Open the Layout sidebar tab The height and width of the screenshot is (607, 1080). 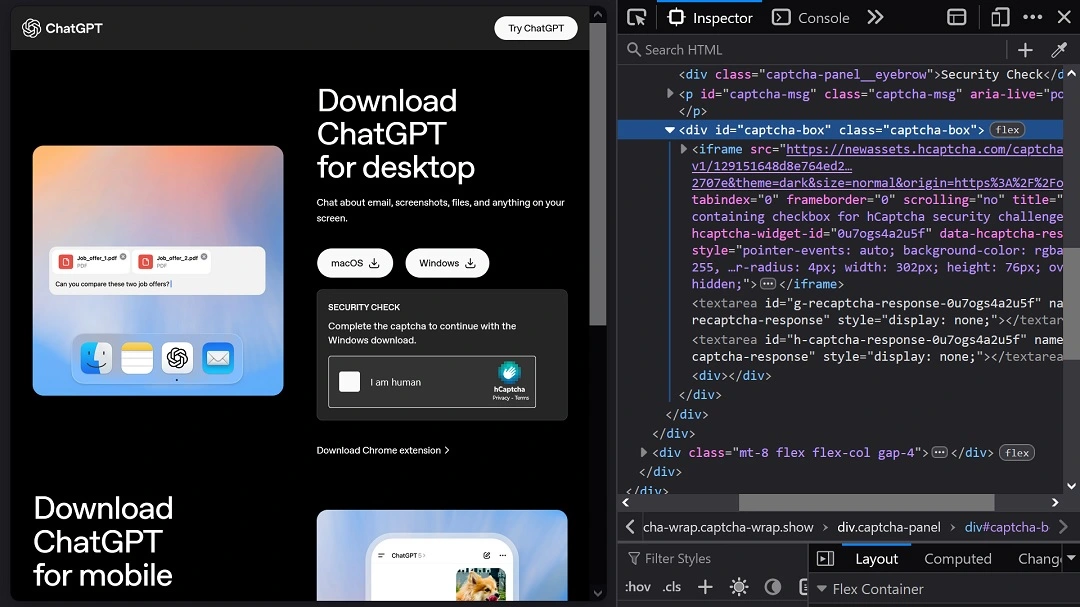click(876, 559)
